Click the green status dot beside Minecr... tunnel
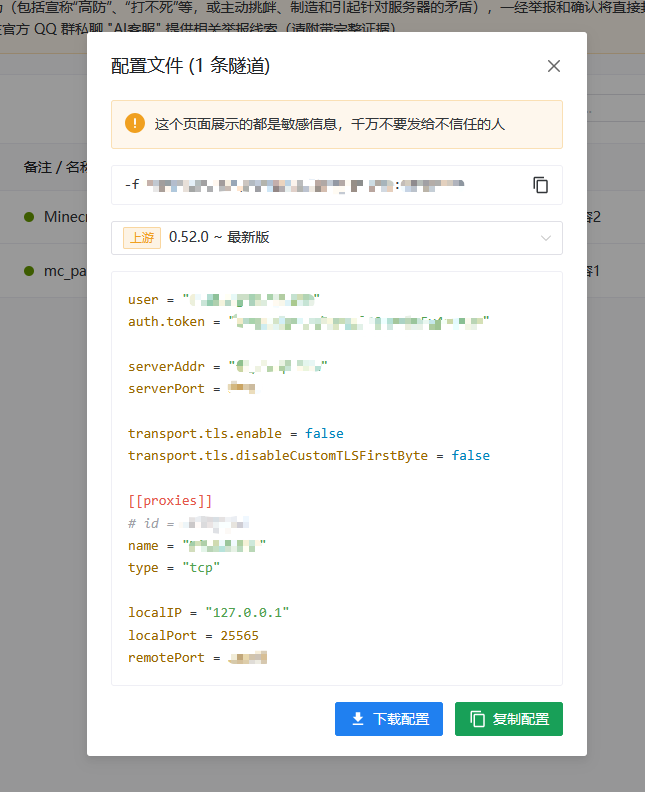This screenshot has width=645, height=792. click(29, 217)
